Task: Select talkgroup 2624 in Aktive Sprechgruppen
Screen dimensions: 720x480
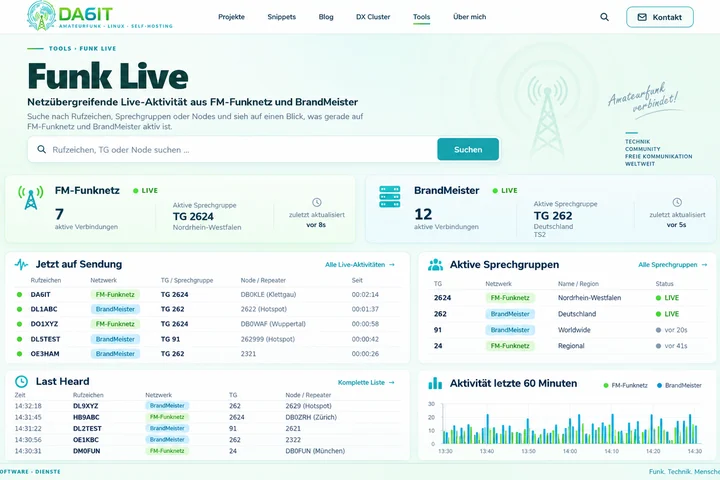Action: pos(442,298)
